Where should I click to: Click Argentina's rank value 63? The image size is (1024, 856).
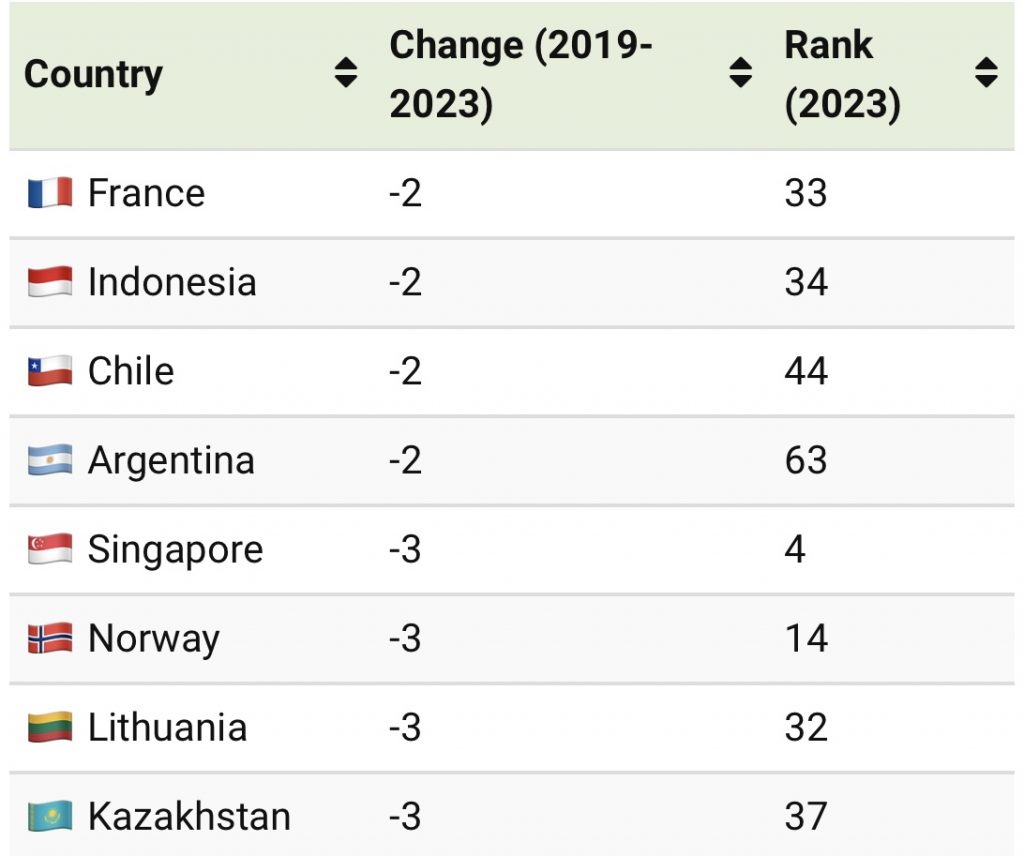coord(806,461)
